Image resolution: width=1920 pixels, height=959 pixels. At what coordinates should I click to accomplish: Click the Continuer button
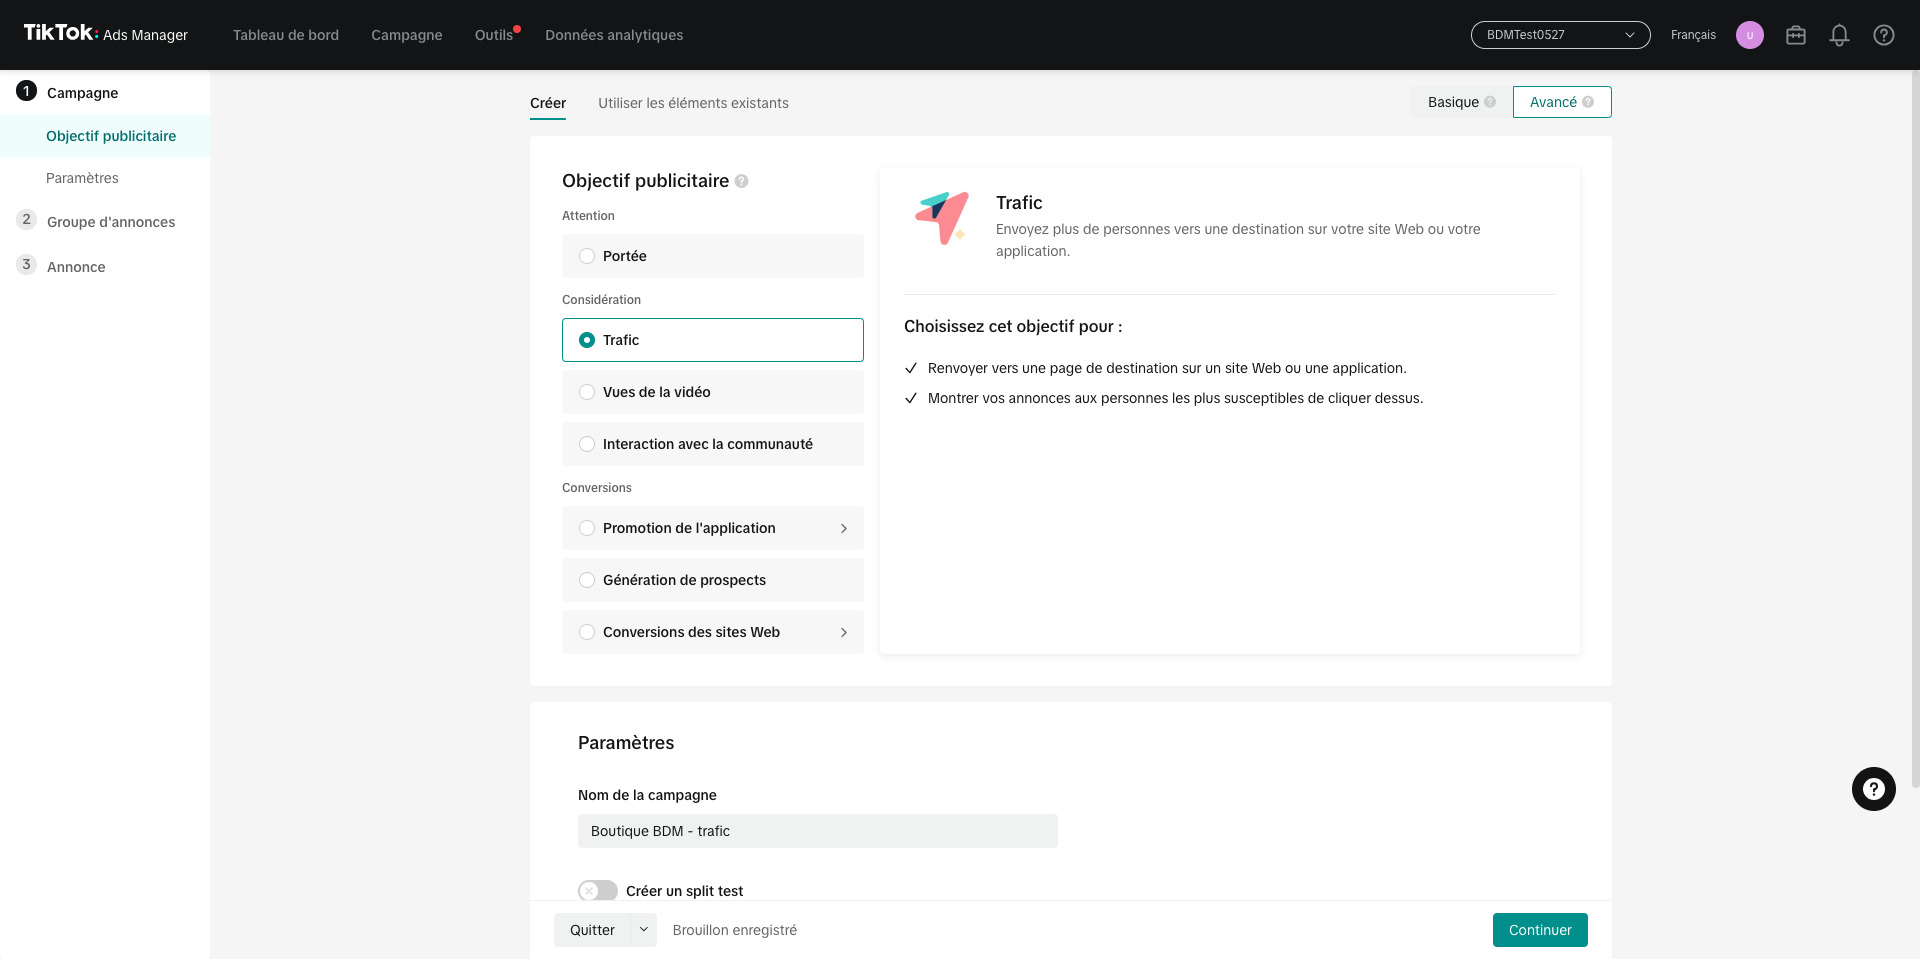pos(1540,930)
